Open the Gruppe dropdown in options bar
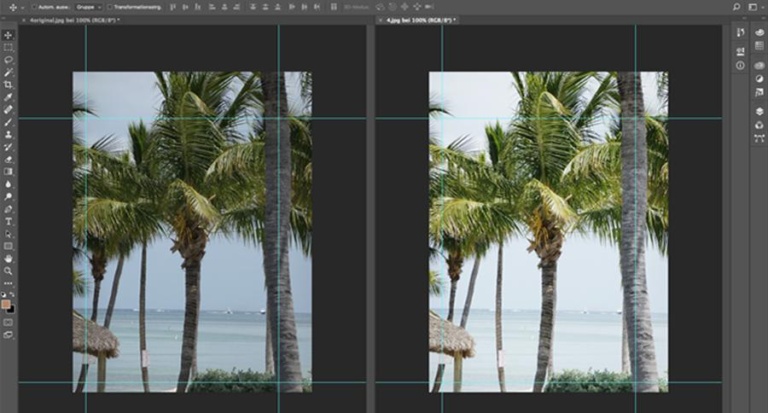Image resolution: width=768 pixels, height=413 pixels. [x=88, y=7]
